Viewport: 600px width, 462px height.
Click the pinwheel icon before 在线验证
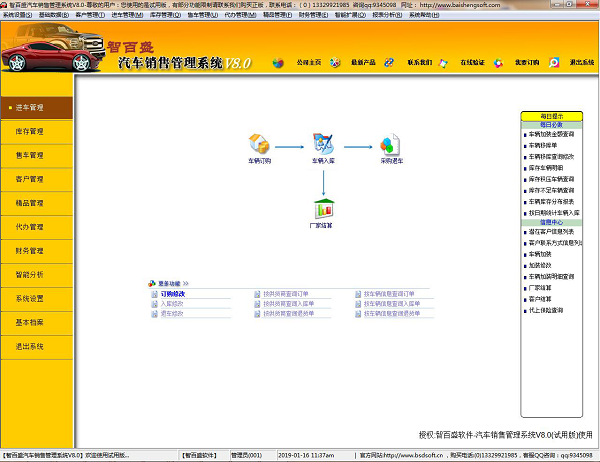pyautogui.click(x=443, y=63)
